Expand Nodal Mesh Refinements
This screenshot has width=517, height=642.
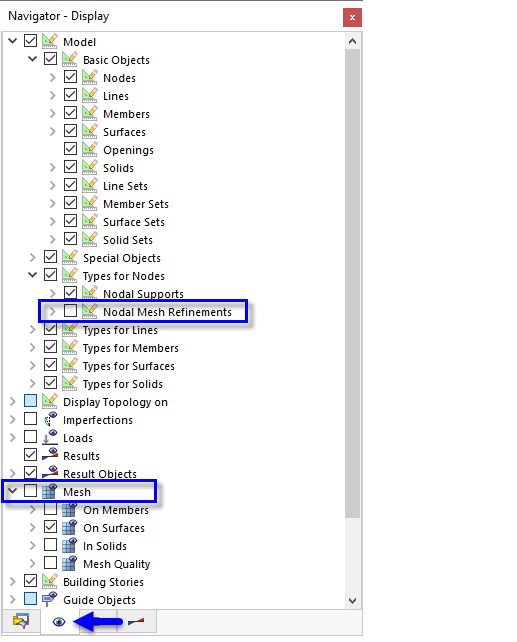click(x=52, y=311)
